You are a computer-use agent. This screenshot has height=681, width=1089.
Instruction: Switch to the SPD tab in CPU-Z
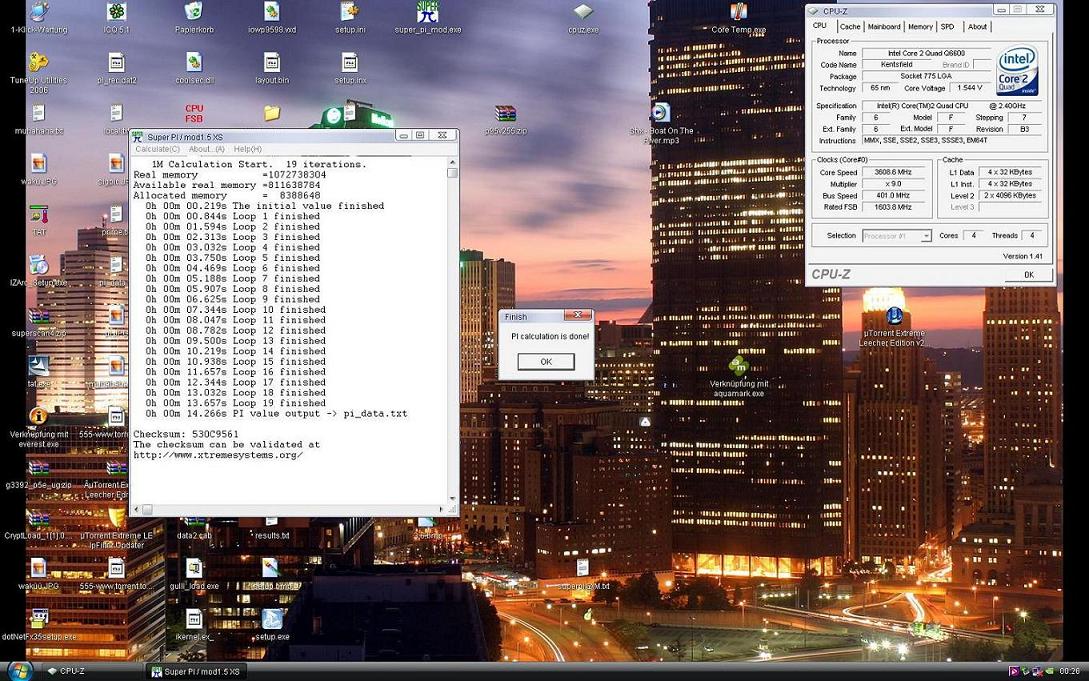click(x=947, y=26)
